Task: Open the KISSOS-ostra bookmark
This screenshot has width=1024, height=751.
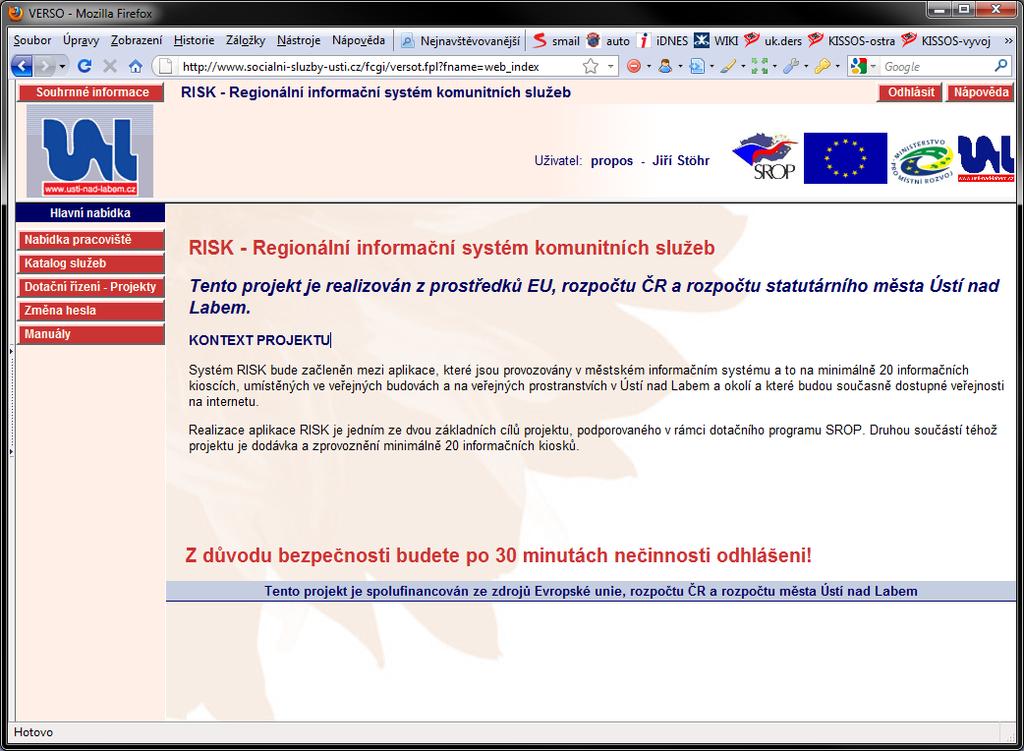Action: click(x=852, y=41)
